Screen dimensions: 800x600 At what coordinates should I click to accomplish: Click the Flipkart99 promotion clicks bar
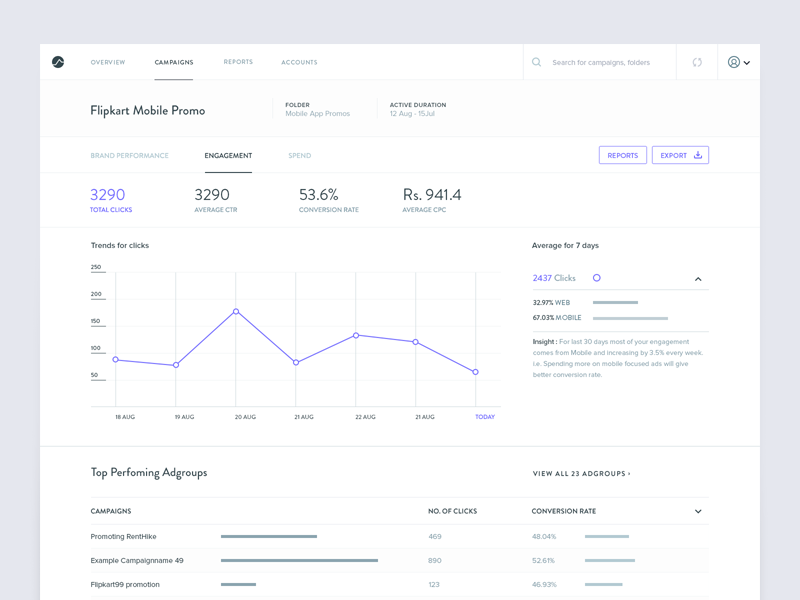click(238, 584)
